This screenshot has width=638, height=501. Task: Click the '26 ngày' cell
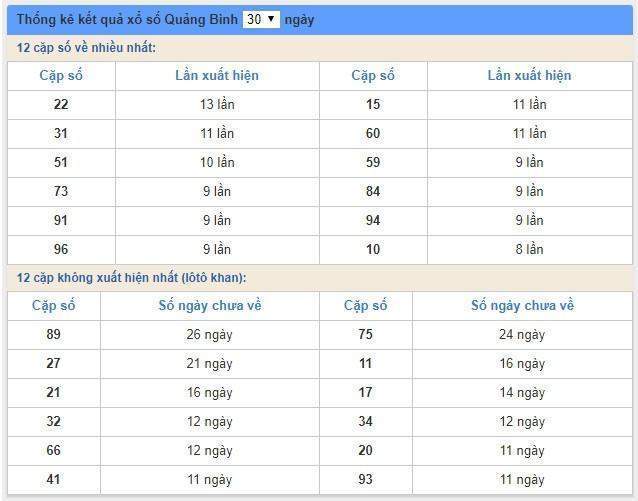(209, 334)
